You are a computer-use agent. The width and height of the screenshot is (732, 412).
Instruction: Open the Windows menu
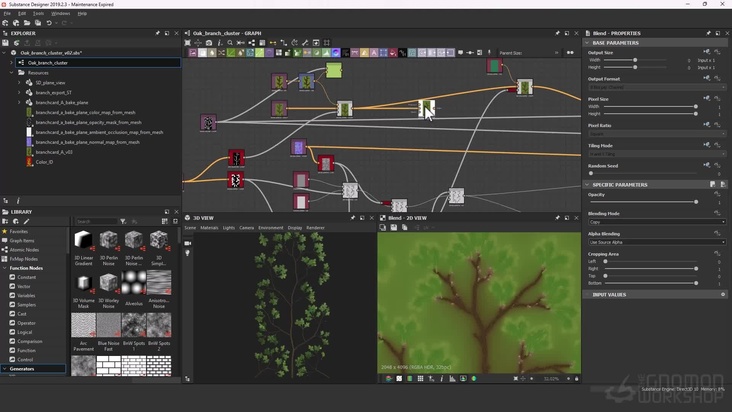(60, 14)
